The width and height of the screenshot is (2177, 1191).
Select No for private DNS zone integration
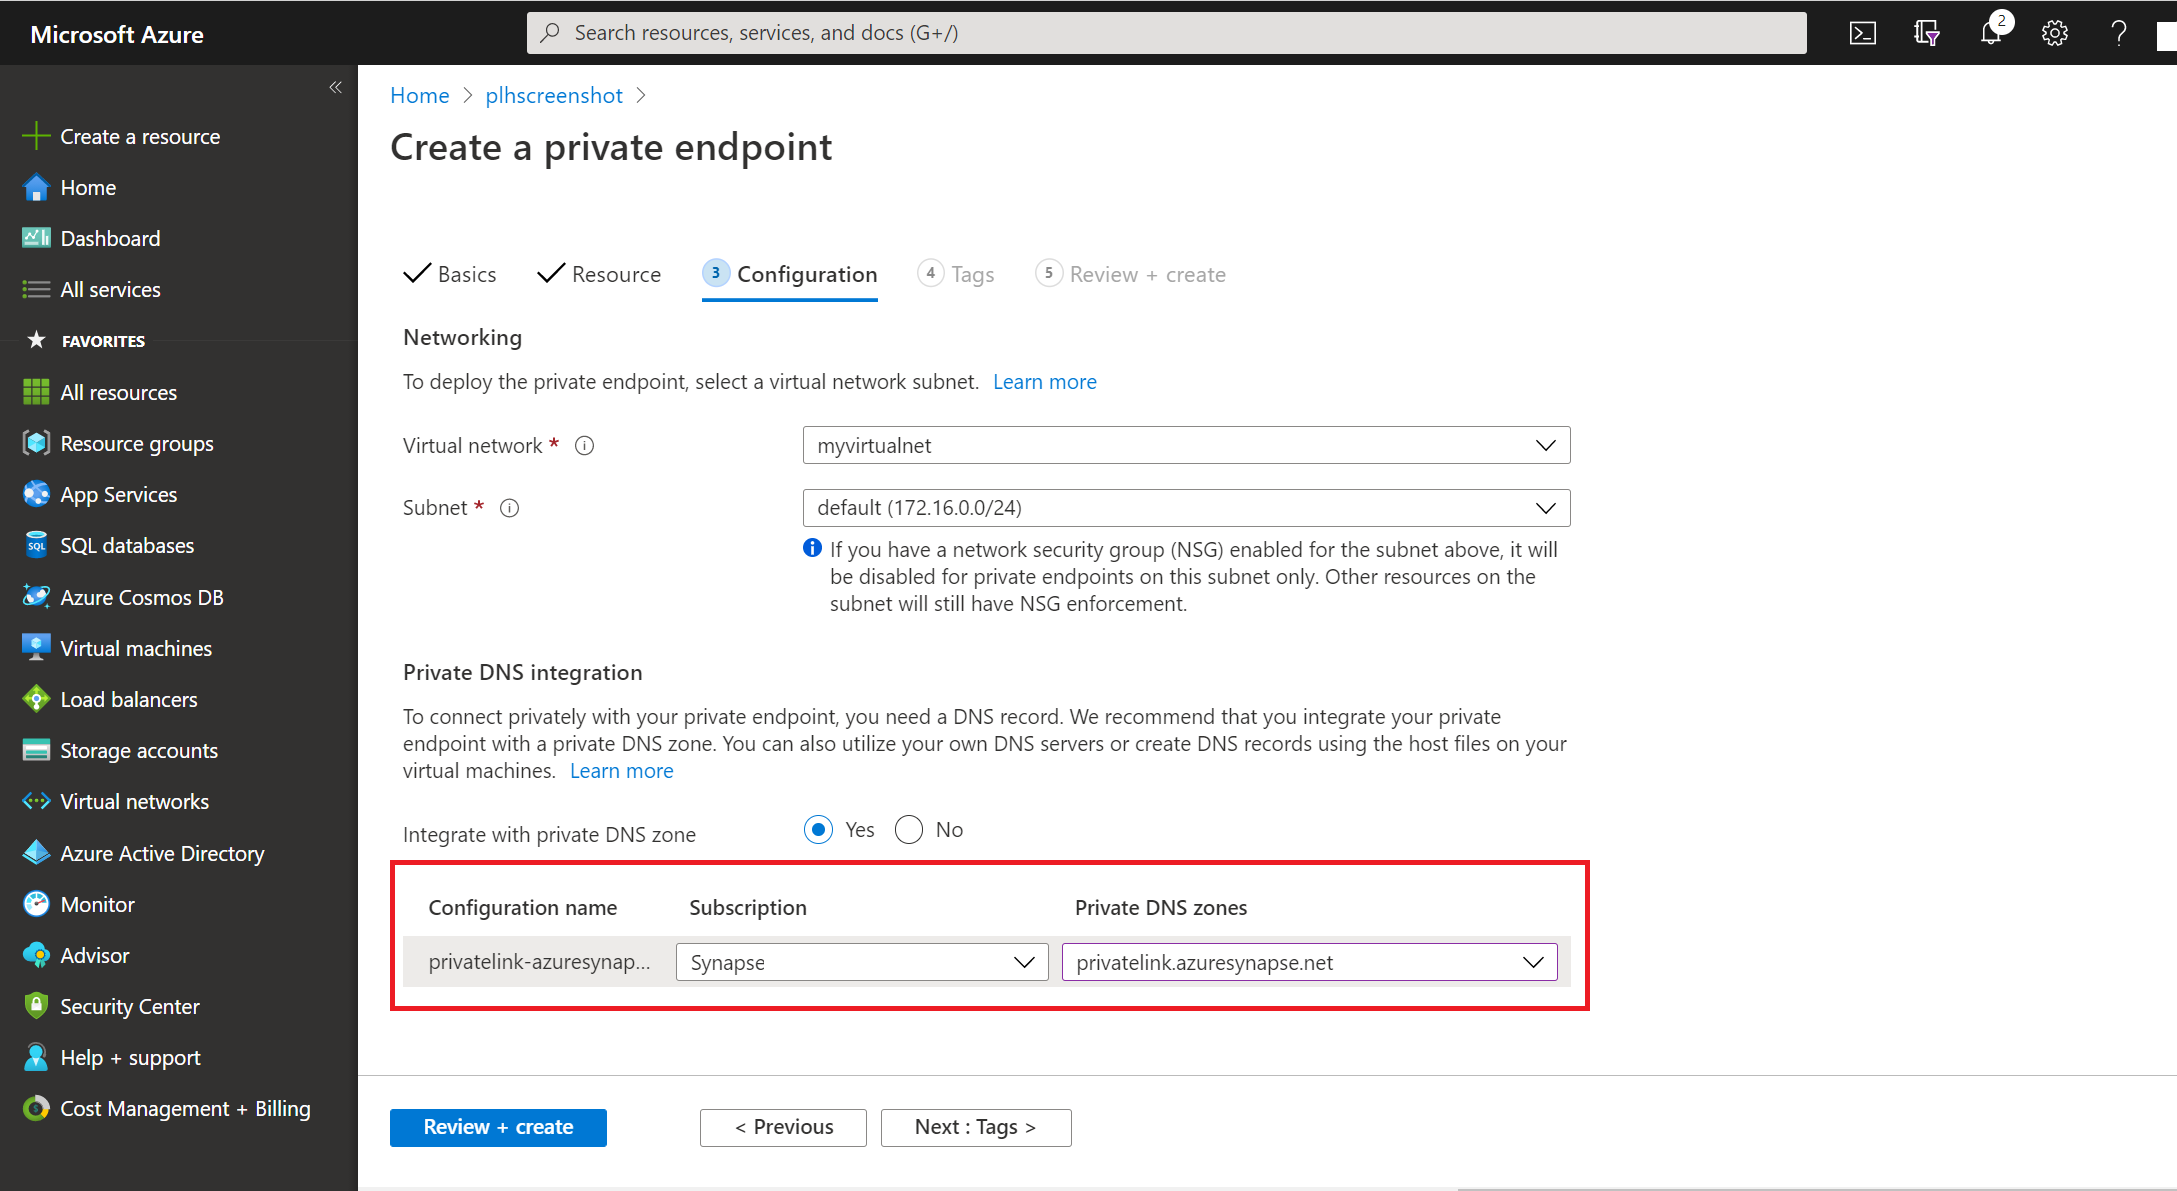910,829
